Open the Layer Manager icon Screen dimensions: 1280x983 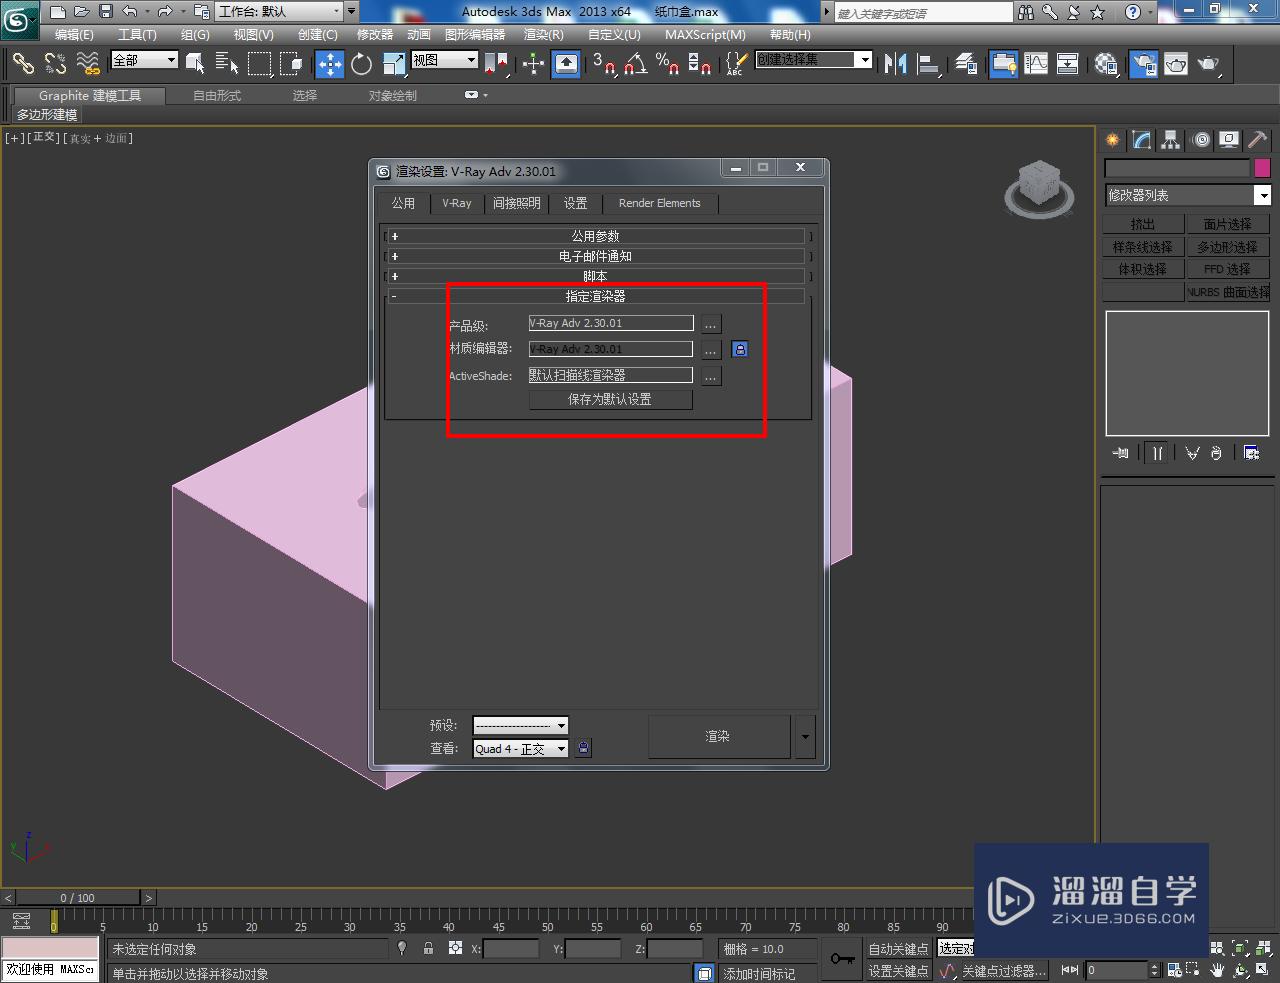tap(966, 64)
